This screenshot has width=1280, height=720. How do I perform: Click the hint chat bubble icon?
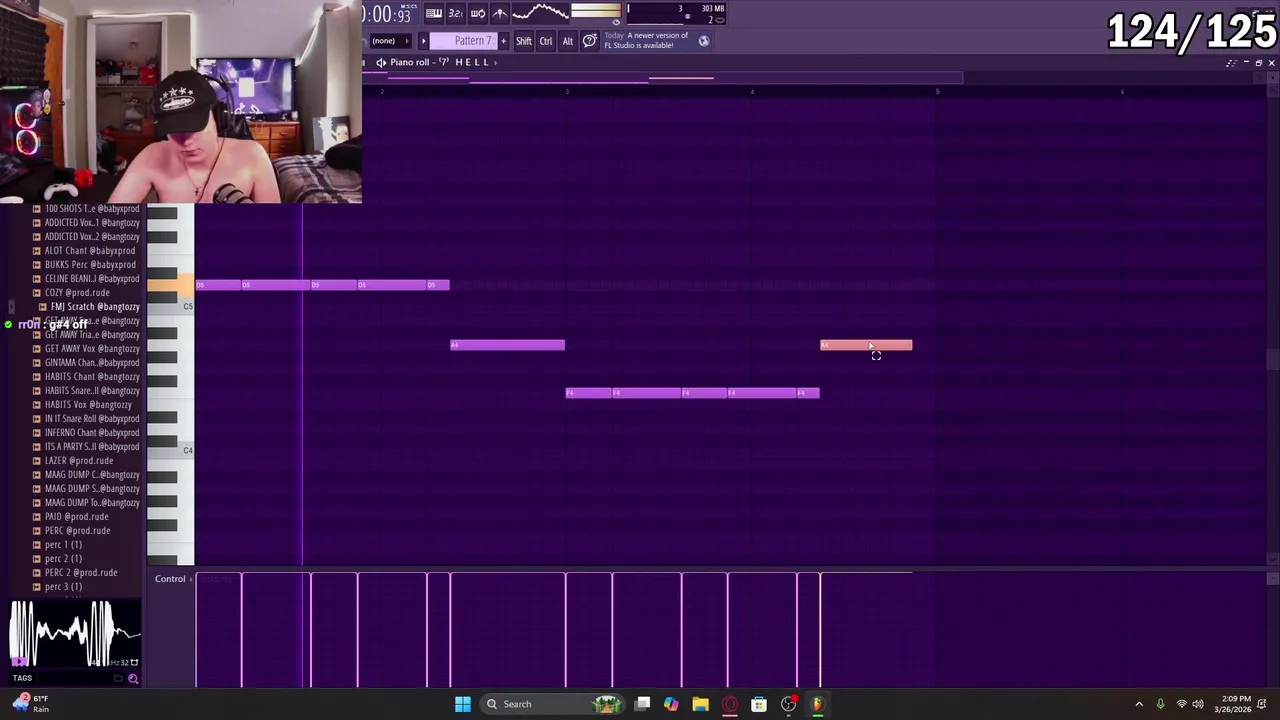tap(590, 40)
